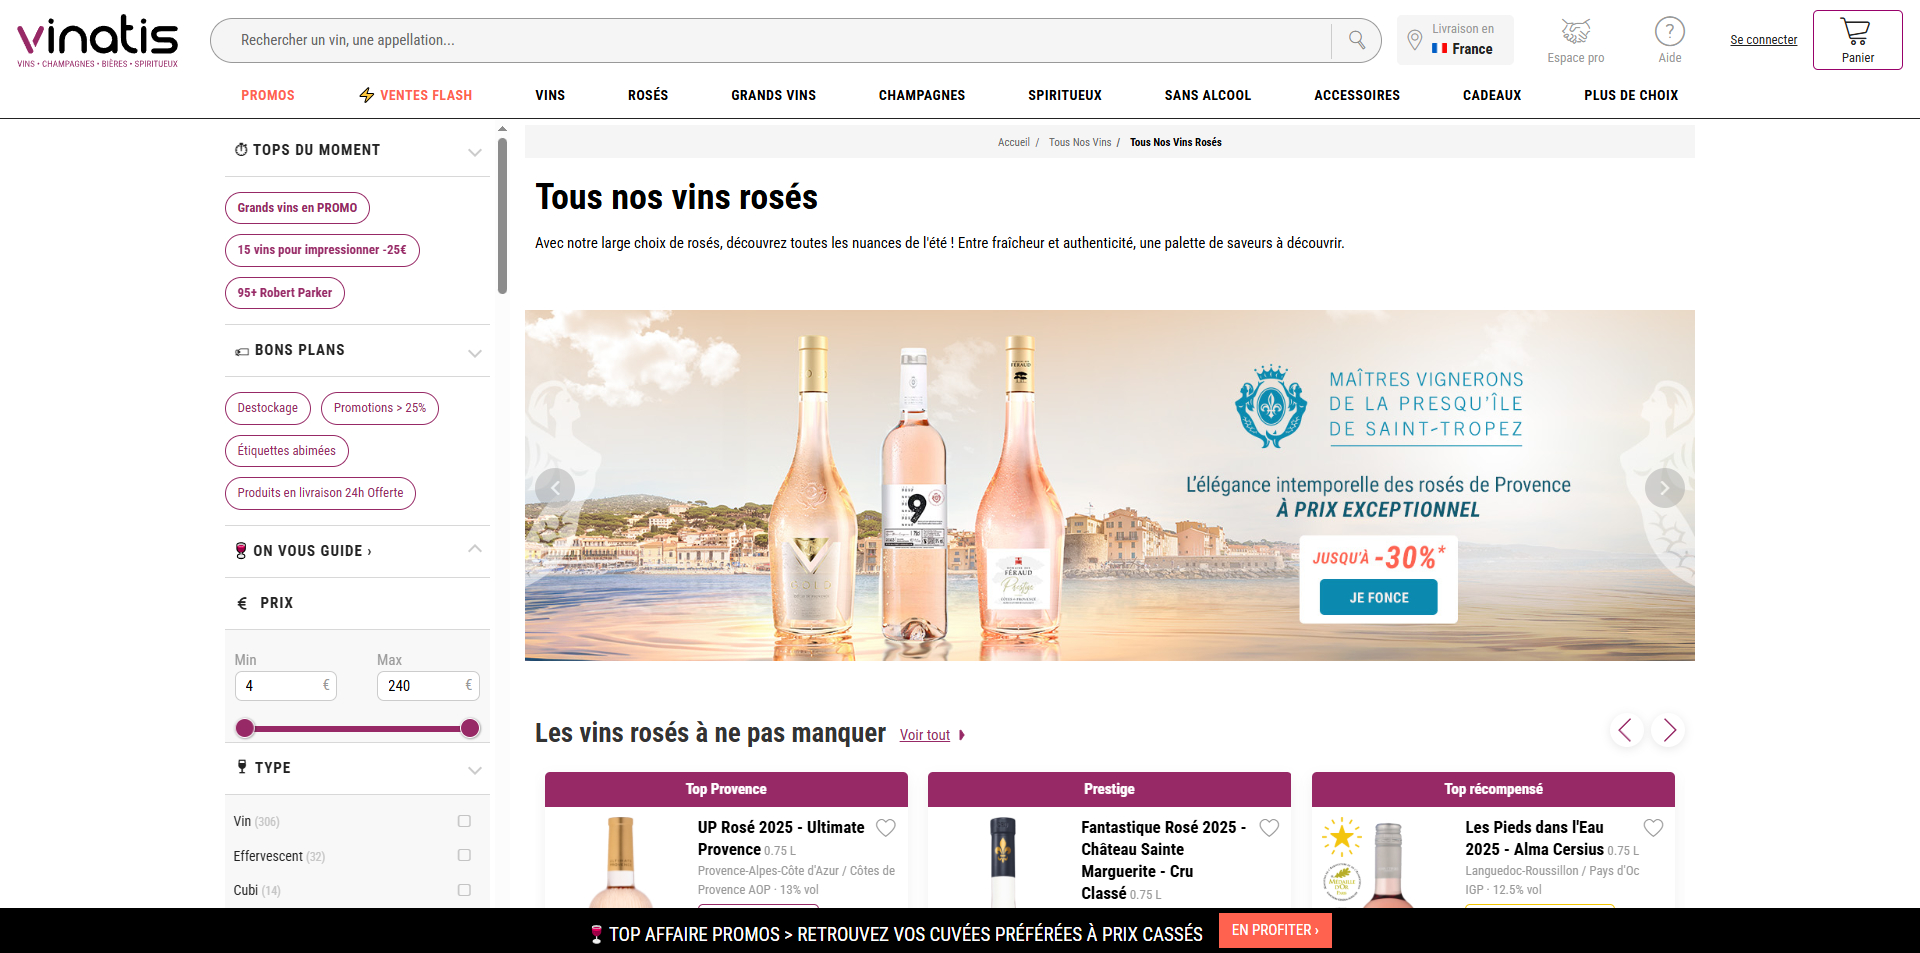
Task: Favorite UP Rosé 2025 Ultimate Provence
Action: tap(886, 828)
